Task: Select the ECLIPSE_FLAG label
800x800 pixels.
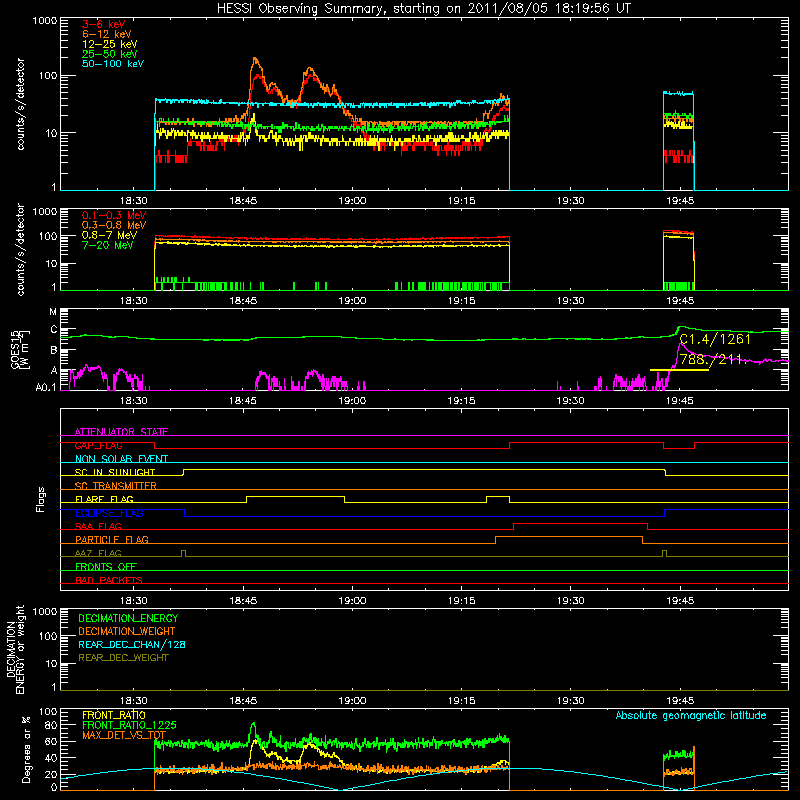Action: pos(109,513)
